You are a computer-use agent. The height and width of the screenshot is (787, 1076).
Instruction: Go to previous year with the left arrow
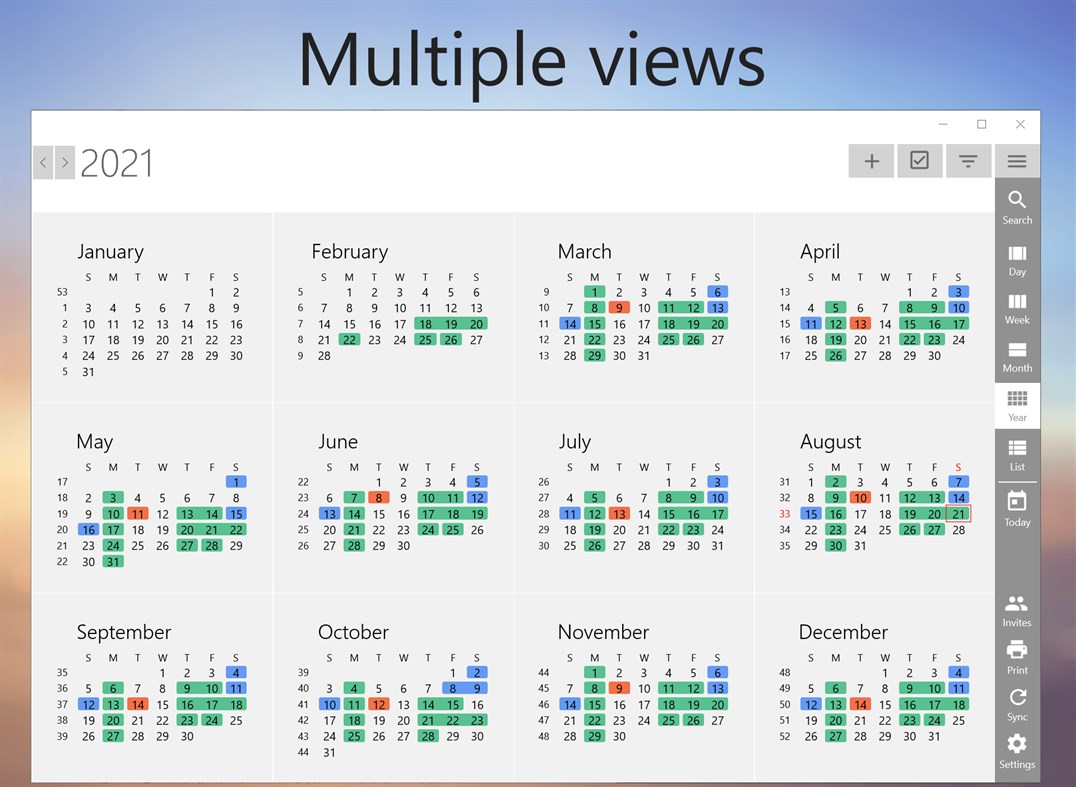pos(43,162)
